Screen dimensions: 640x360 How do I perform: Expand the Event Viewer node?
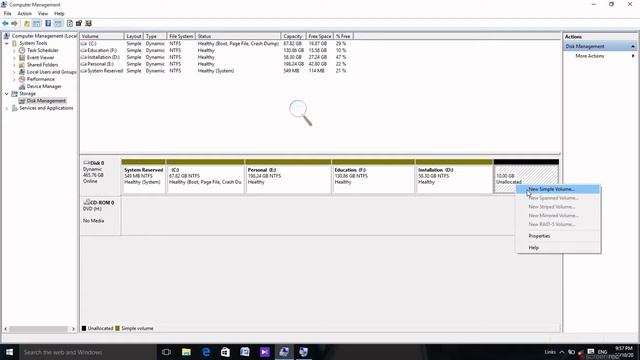click(14, 58)
